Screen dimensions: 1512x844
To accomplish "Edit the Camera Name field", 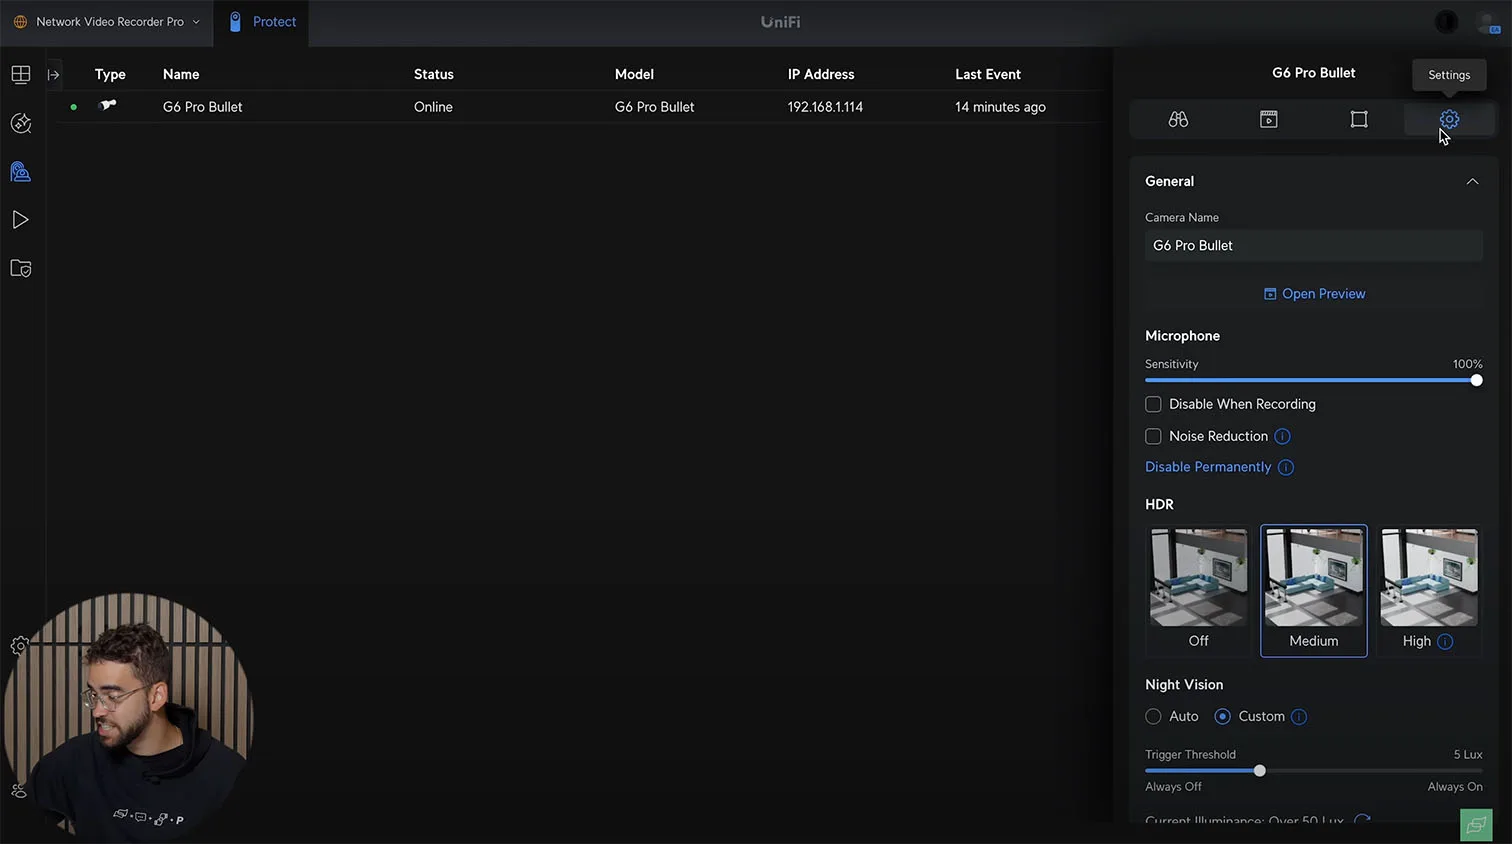I will point(1313,246).
